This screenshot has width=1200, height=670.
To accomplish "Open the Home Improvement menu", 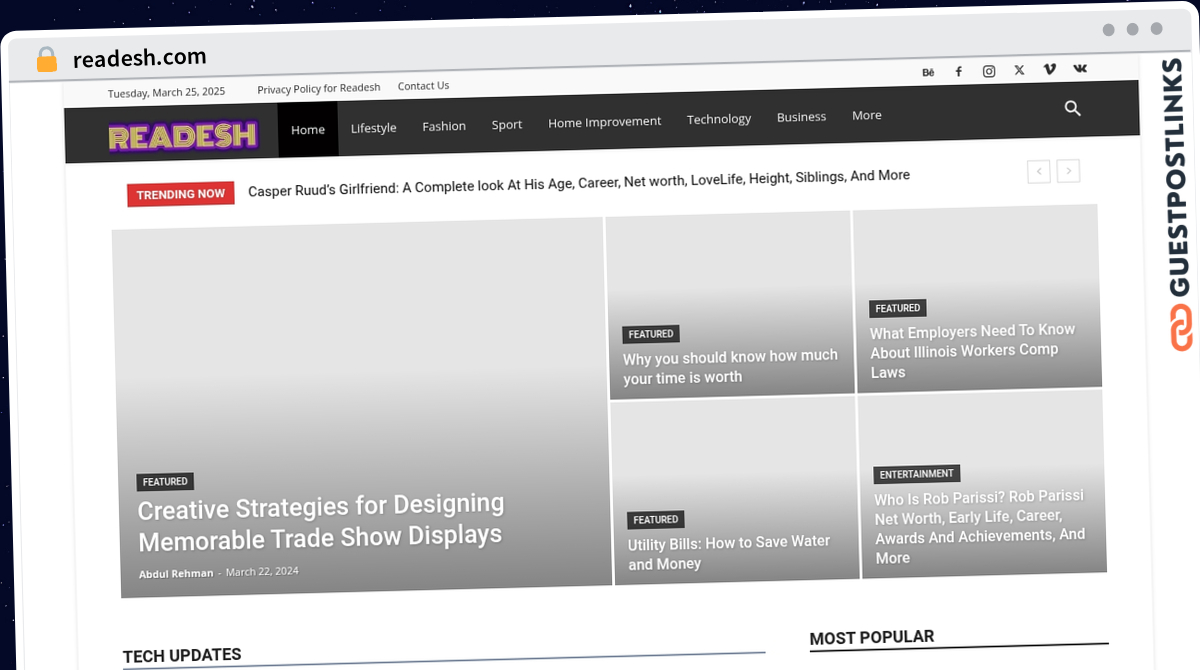I will click(x=604, y=122).
